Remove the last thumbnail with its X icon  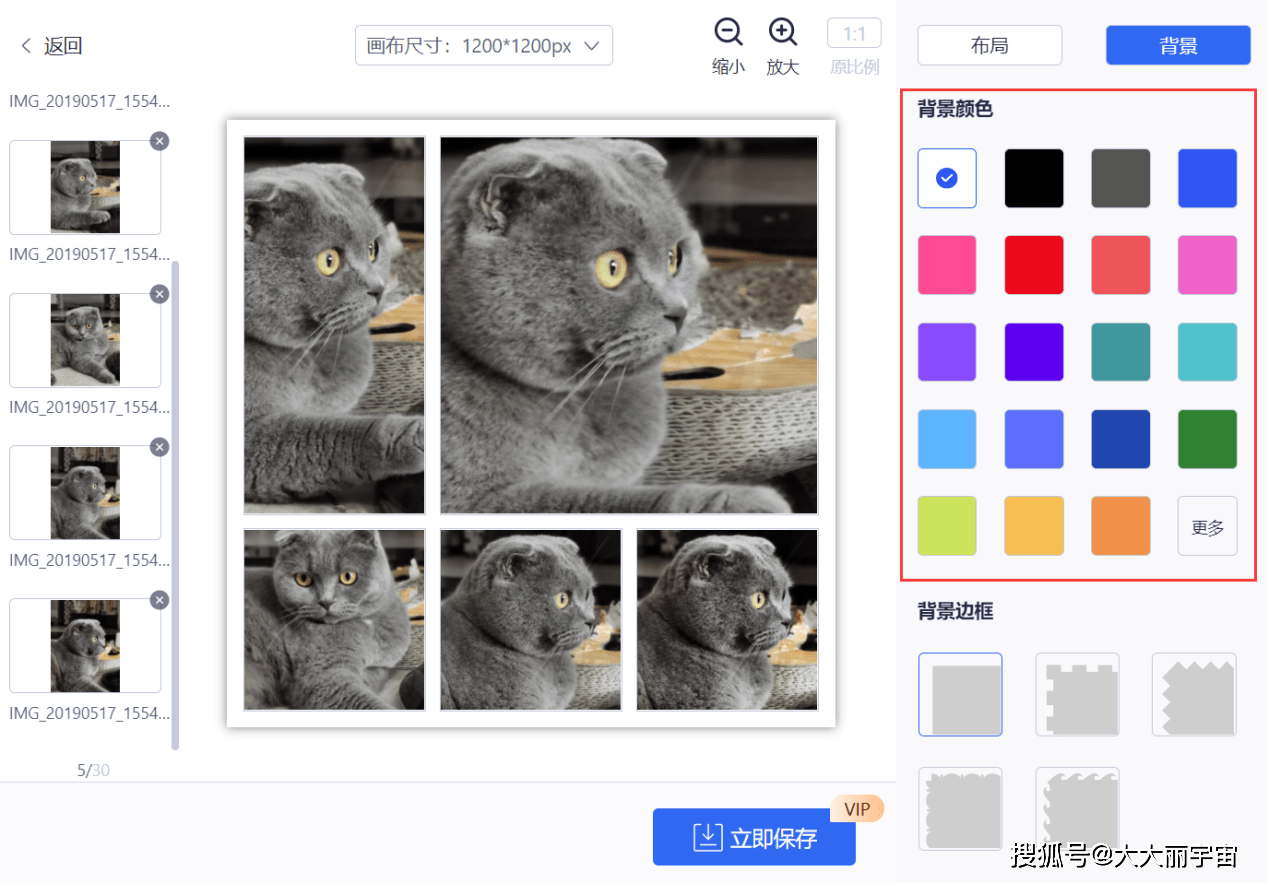click(159, 600)
